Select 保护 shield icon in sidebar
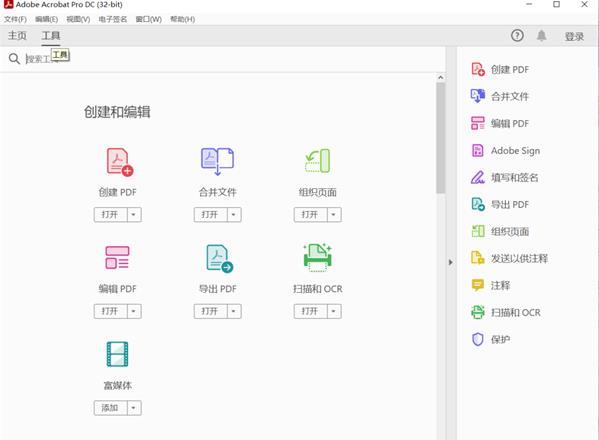 coord(478,339)
